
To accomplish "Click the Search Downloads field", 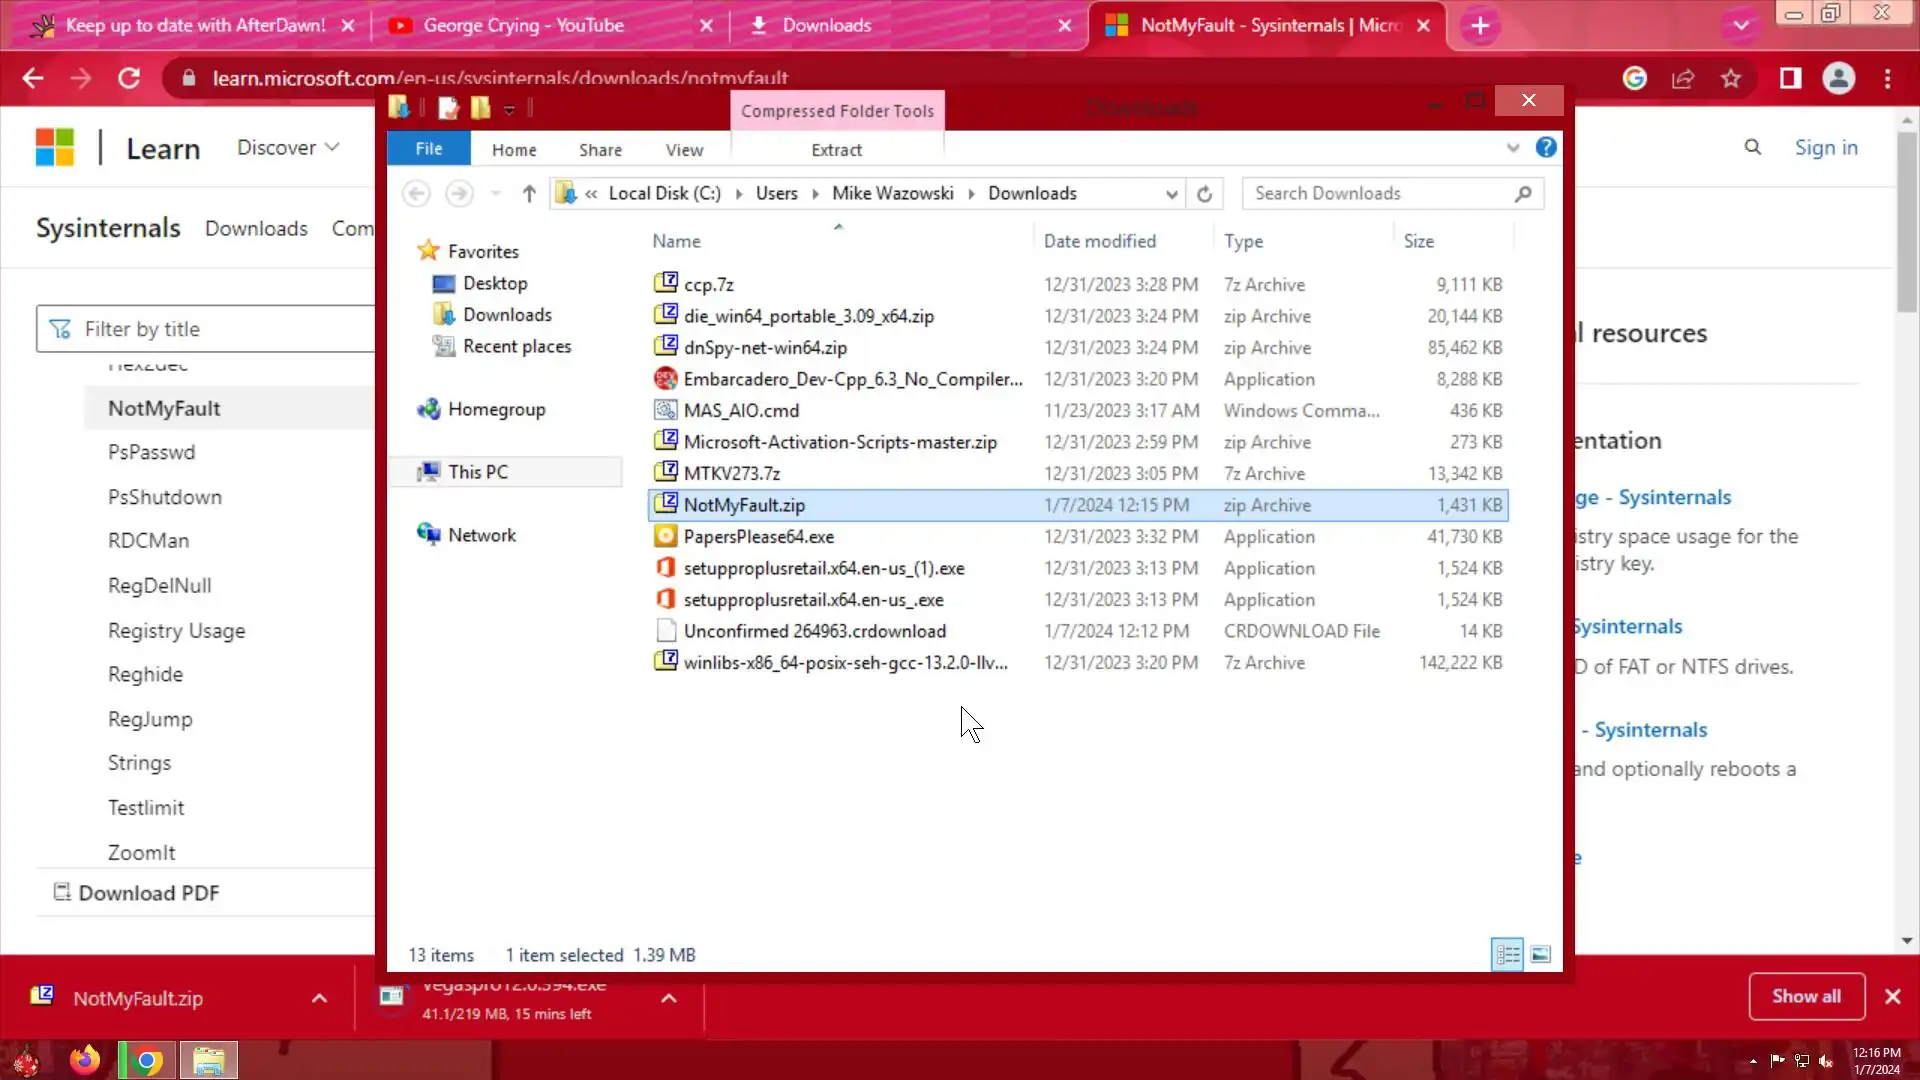I will pos(1380,194).
